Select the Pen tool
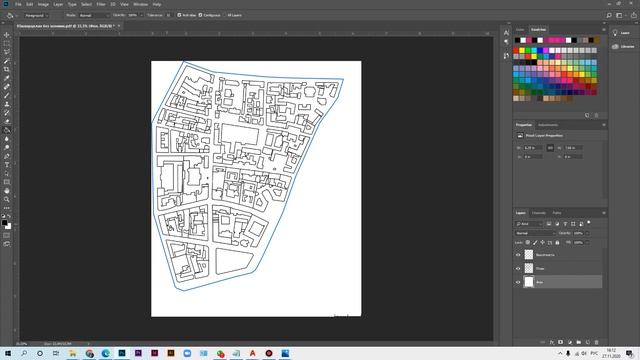The width and height of the screenshot is (640, 360). tap(7, 156)
